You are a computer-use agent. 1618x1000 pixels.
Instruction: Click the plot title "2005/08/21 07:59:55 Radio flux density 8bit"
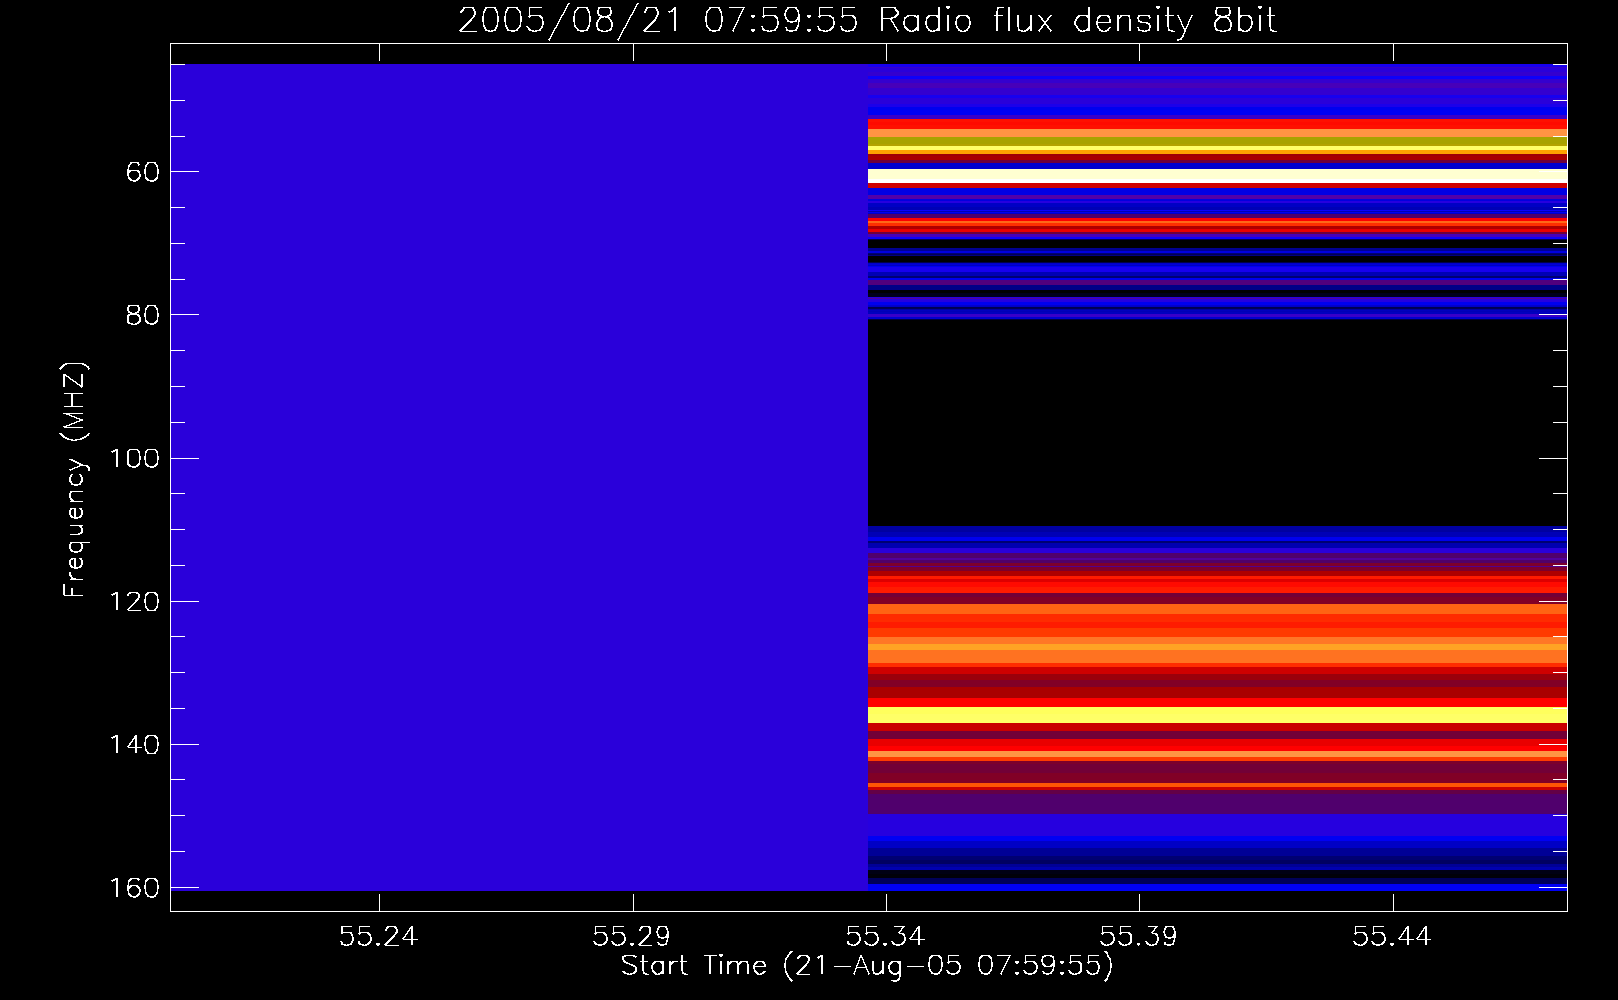867,21
